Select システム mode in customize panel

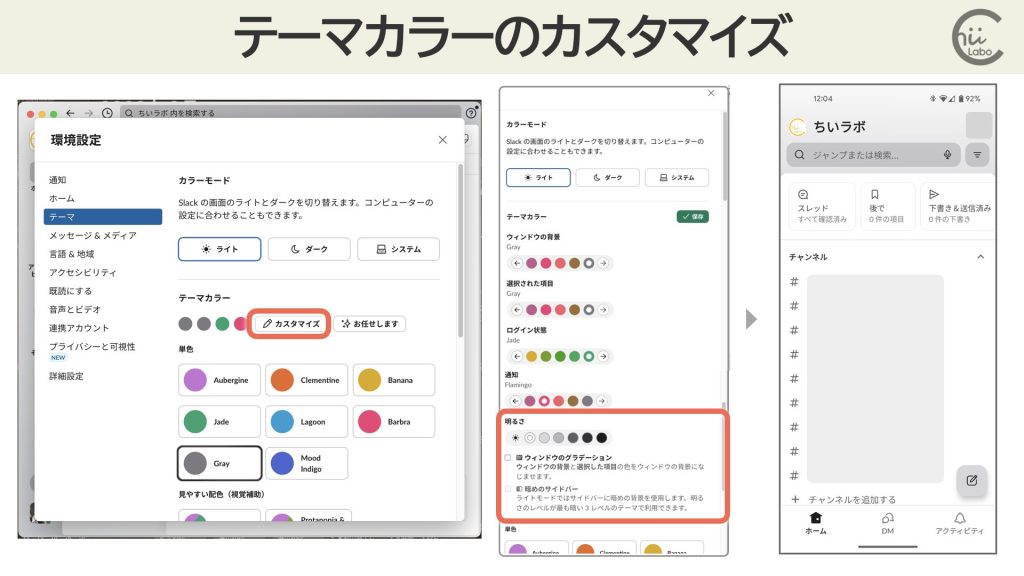tap(677, 178)
